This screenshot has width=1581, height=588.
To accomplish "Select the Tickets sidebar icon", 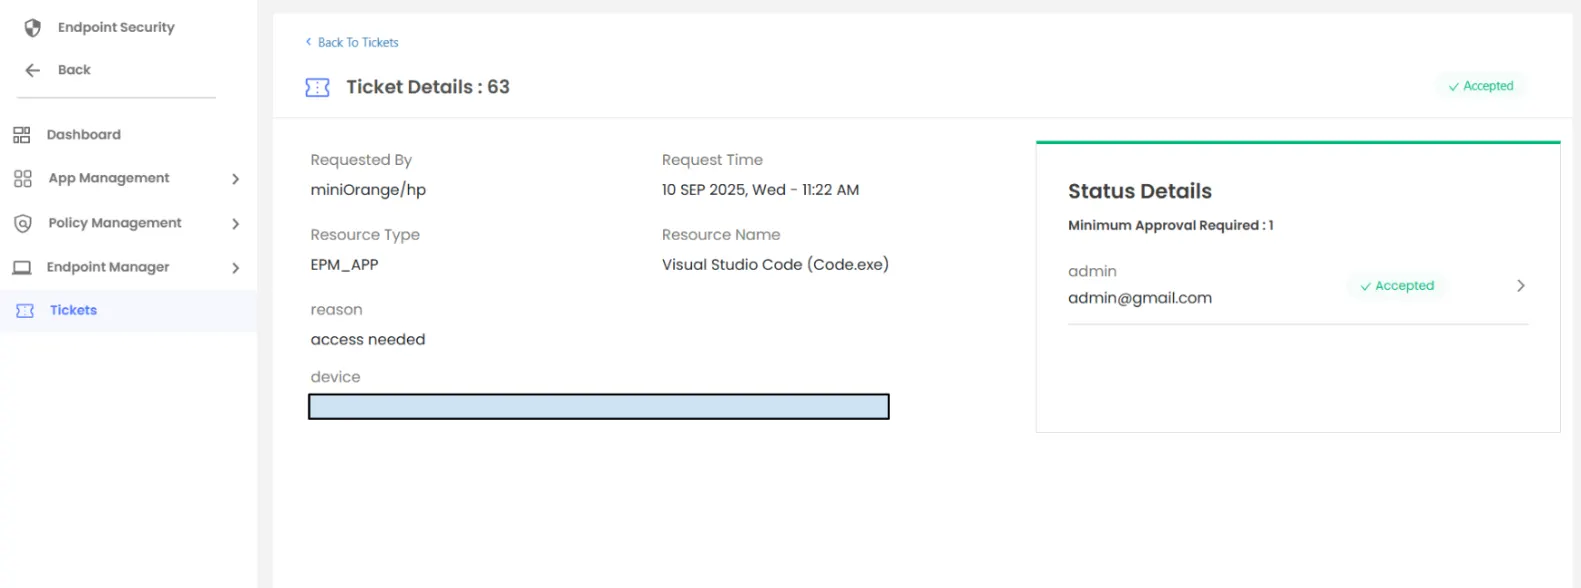I will pyautogui.click(x=23, y=310).
